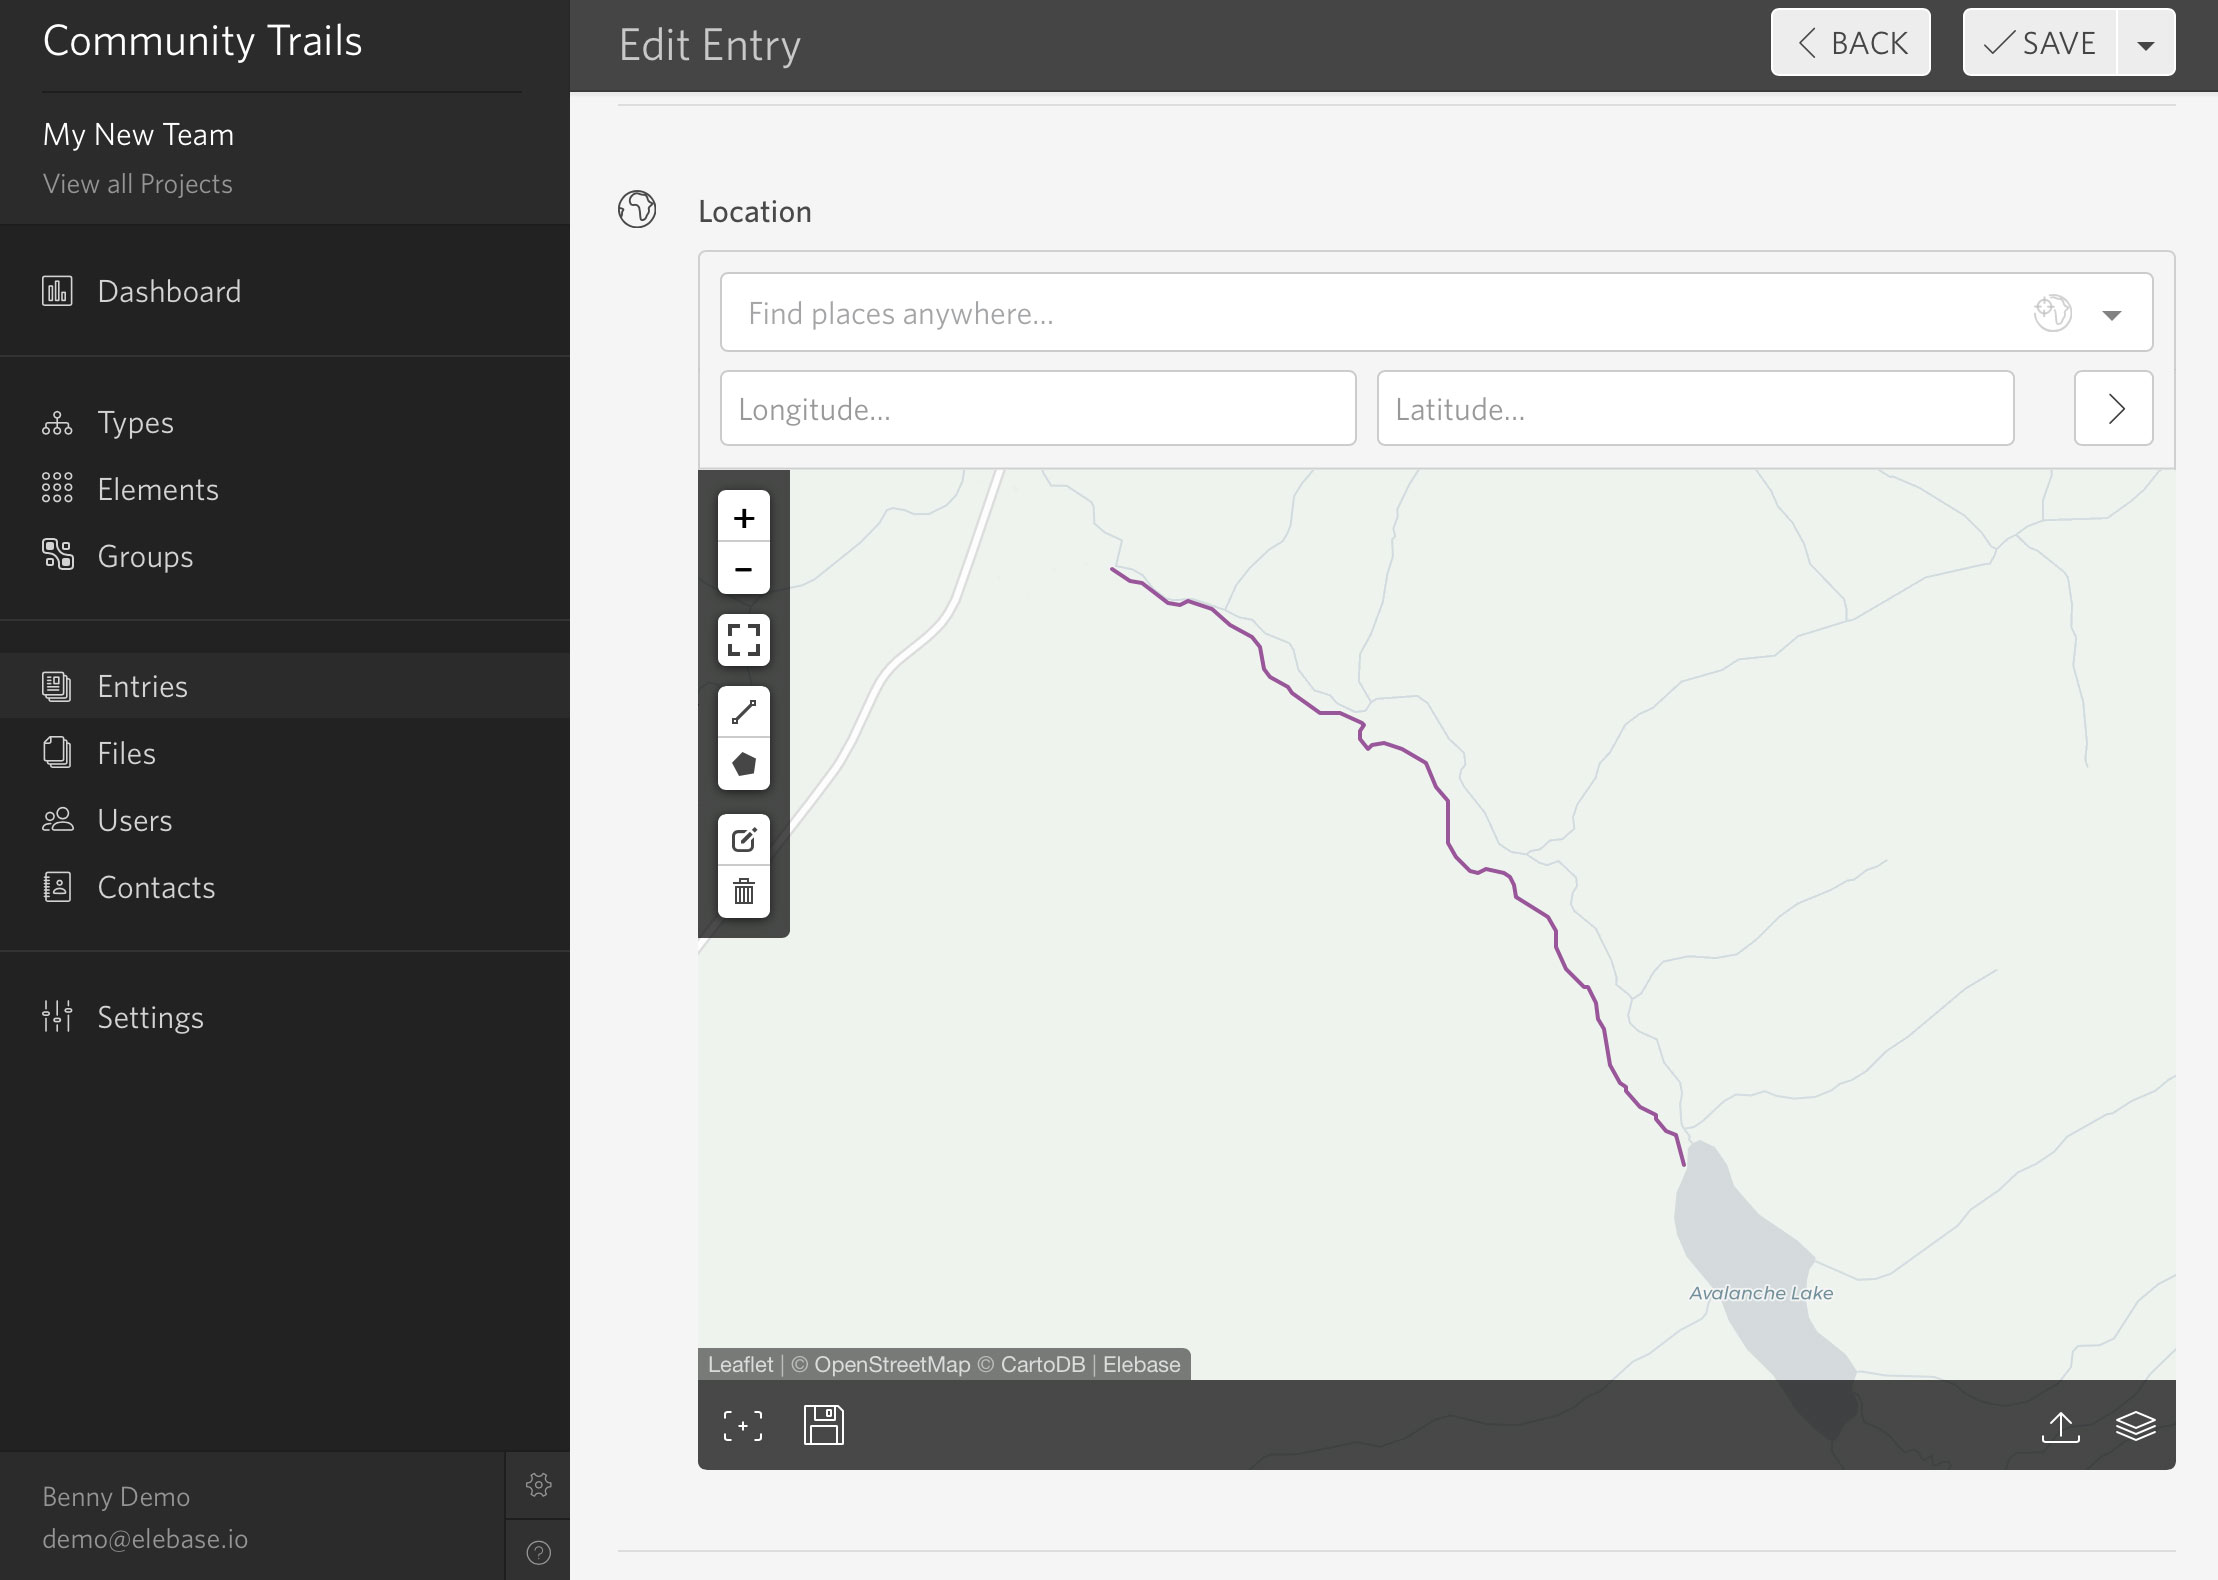Click the Save button
Viewport: 2218px width, 1580px height.
(x=2040, y=43)
